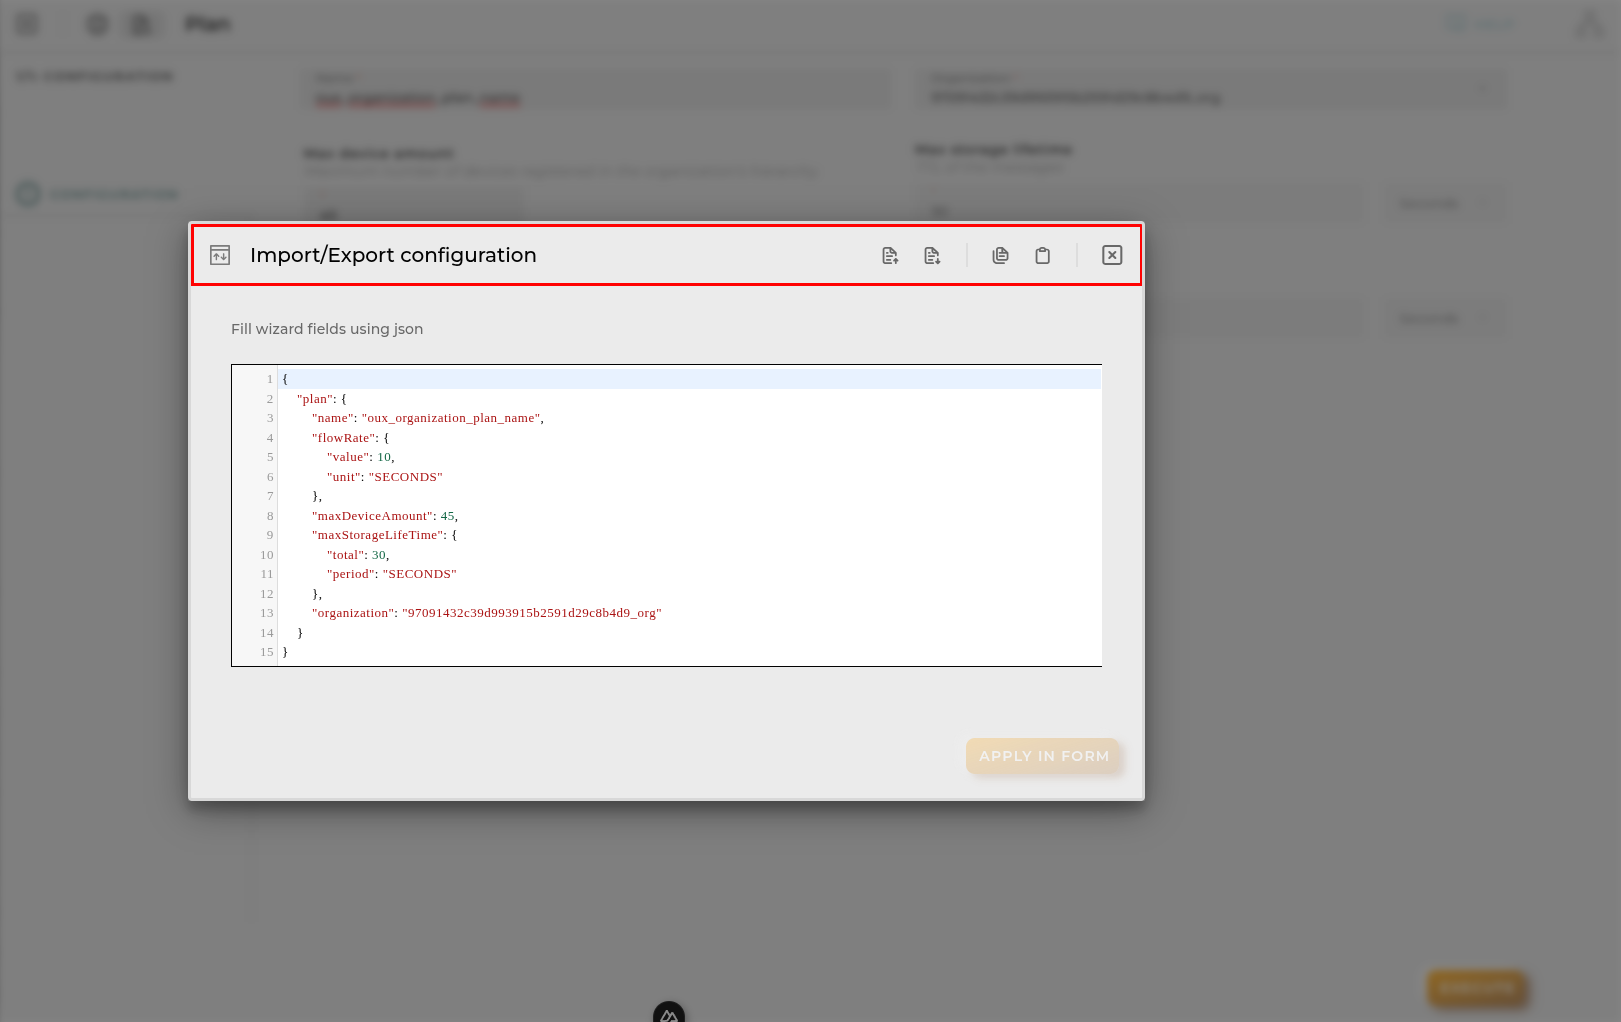Open the blurred user profile icon top right
Screen dimensions: 1621x1022
pyautogui.click(x=1589, y=24)
